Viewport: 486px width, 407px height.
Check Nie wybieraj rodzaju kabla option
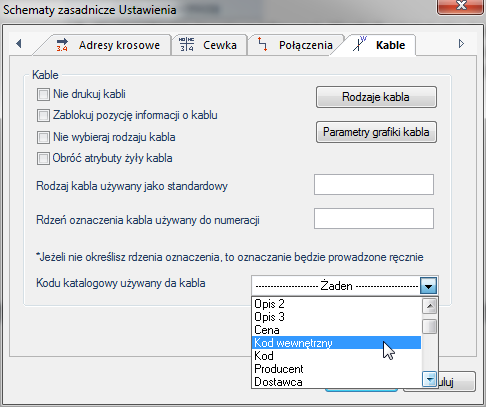coord(43,137)
